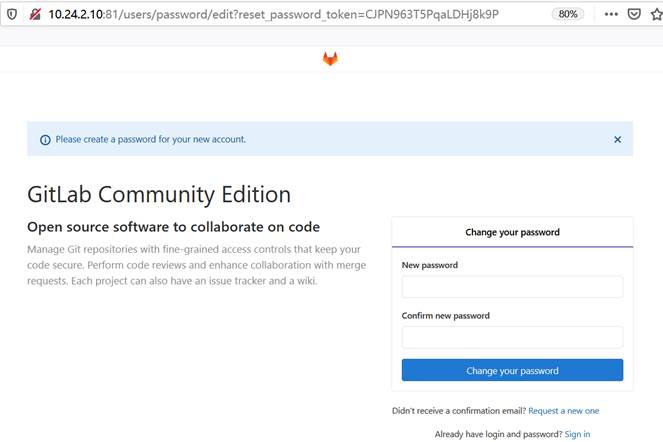Select the Change your password tab
The height and width of the screenshot is (442, 663).
[x=512, y=232]
